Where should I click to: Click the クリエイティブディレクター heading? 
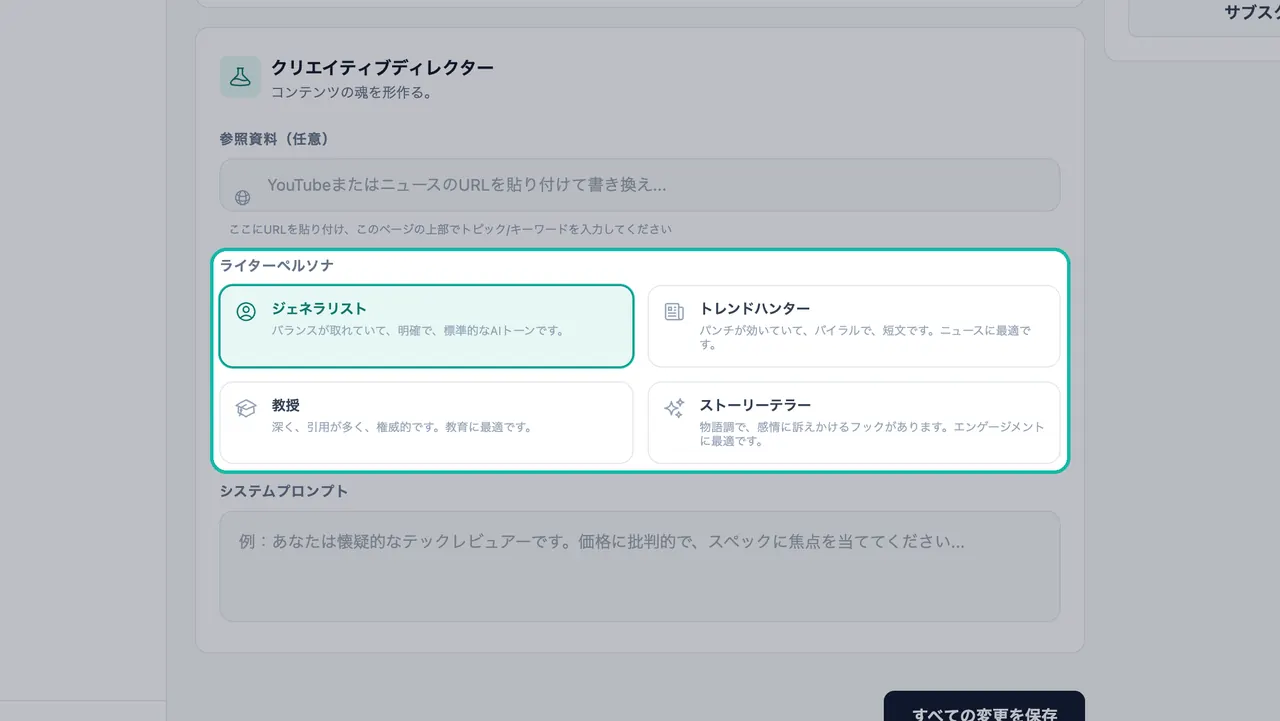(382, 68)
